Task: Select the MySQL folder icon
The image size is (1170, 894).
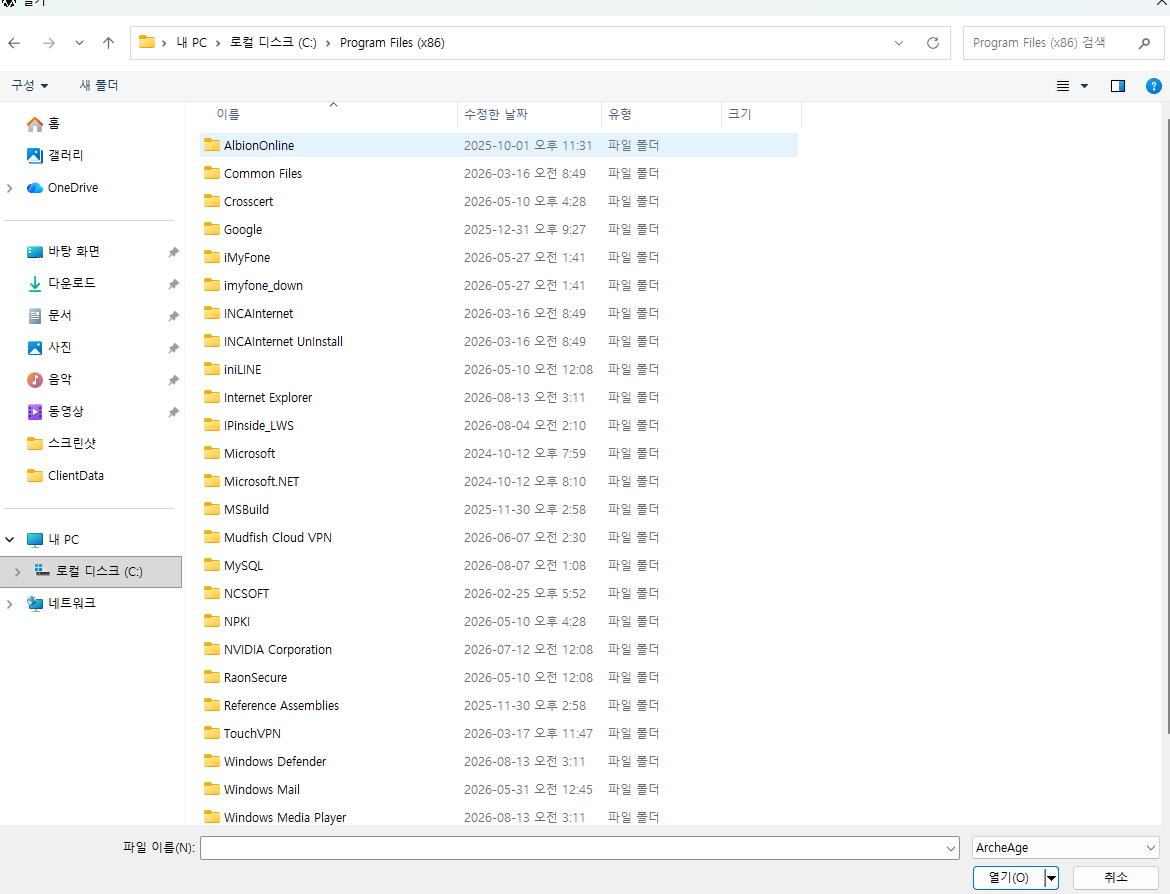Action: tap(212, 565)
